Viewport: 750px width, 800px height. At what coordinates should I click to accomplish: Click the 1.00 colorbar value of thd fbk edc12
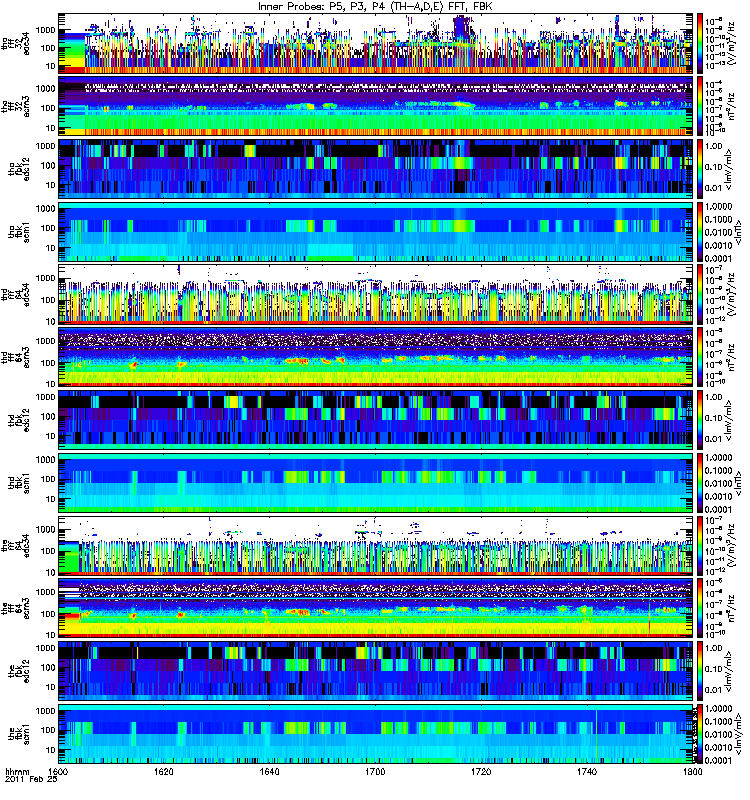pyautogui.click(x=713, y=397)
